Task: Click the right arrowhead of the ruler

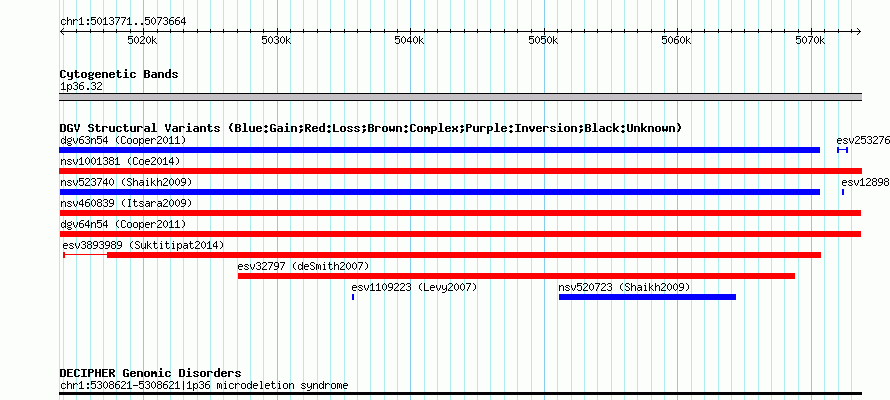Action: tap(859, 32)
